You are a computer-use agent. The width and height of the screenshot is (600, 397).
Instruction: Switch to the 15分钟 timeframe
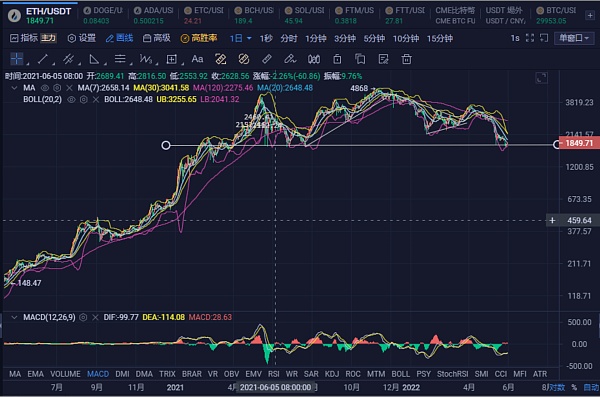pos(440,38)
